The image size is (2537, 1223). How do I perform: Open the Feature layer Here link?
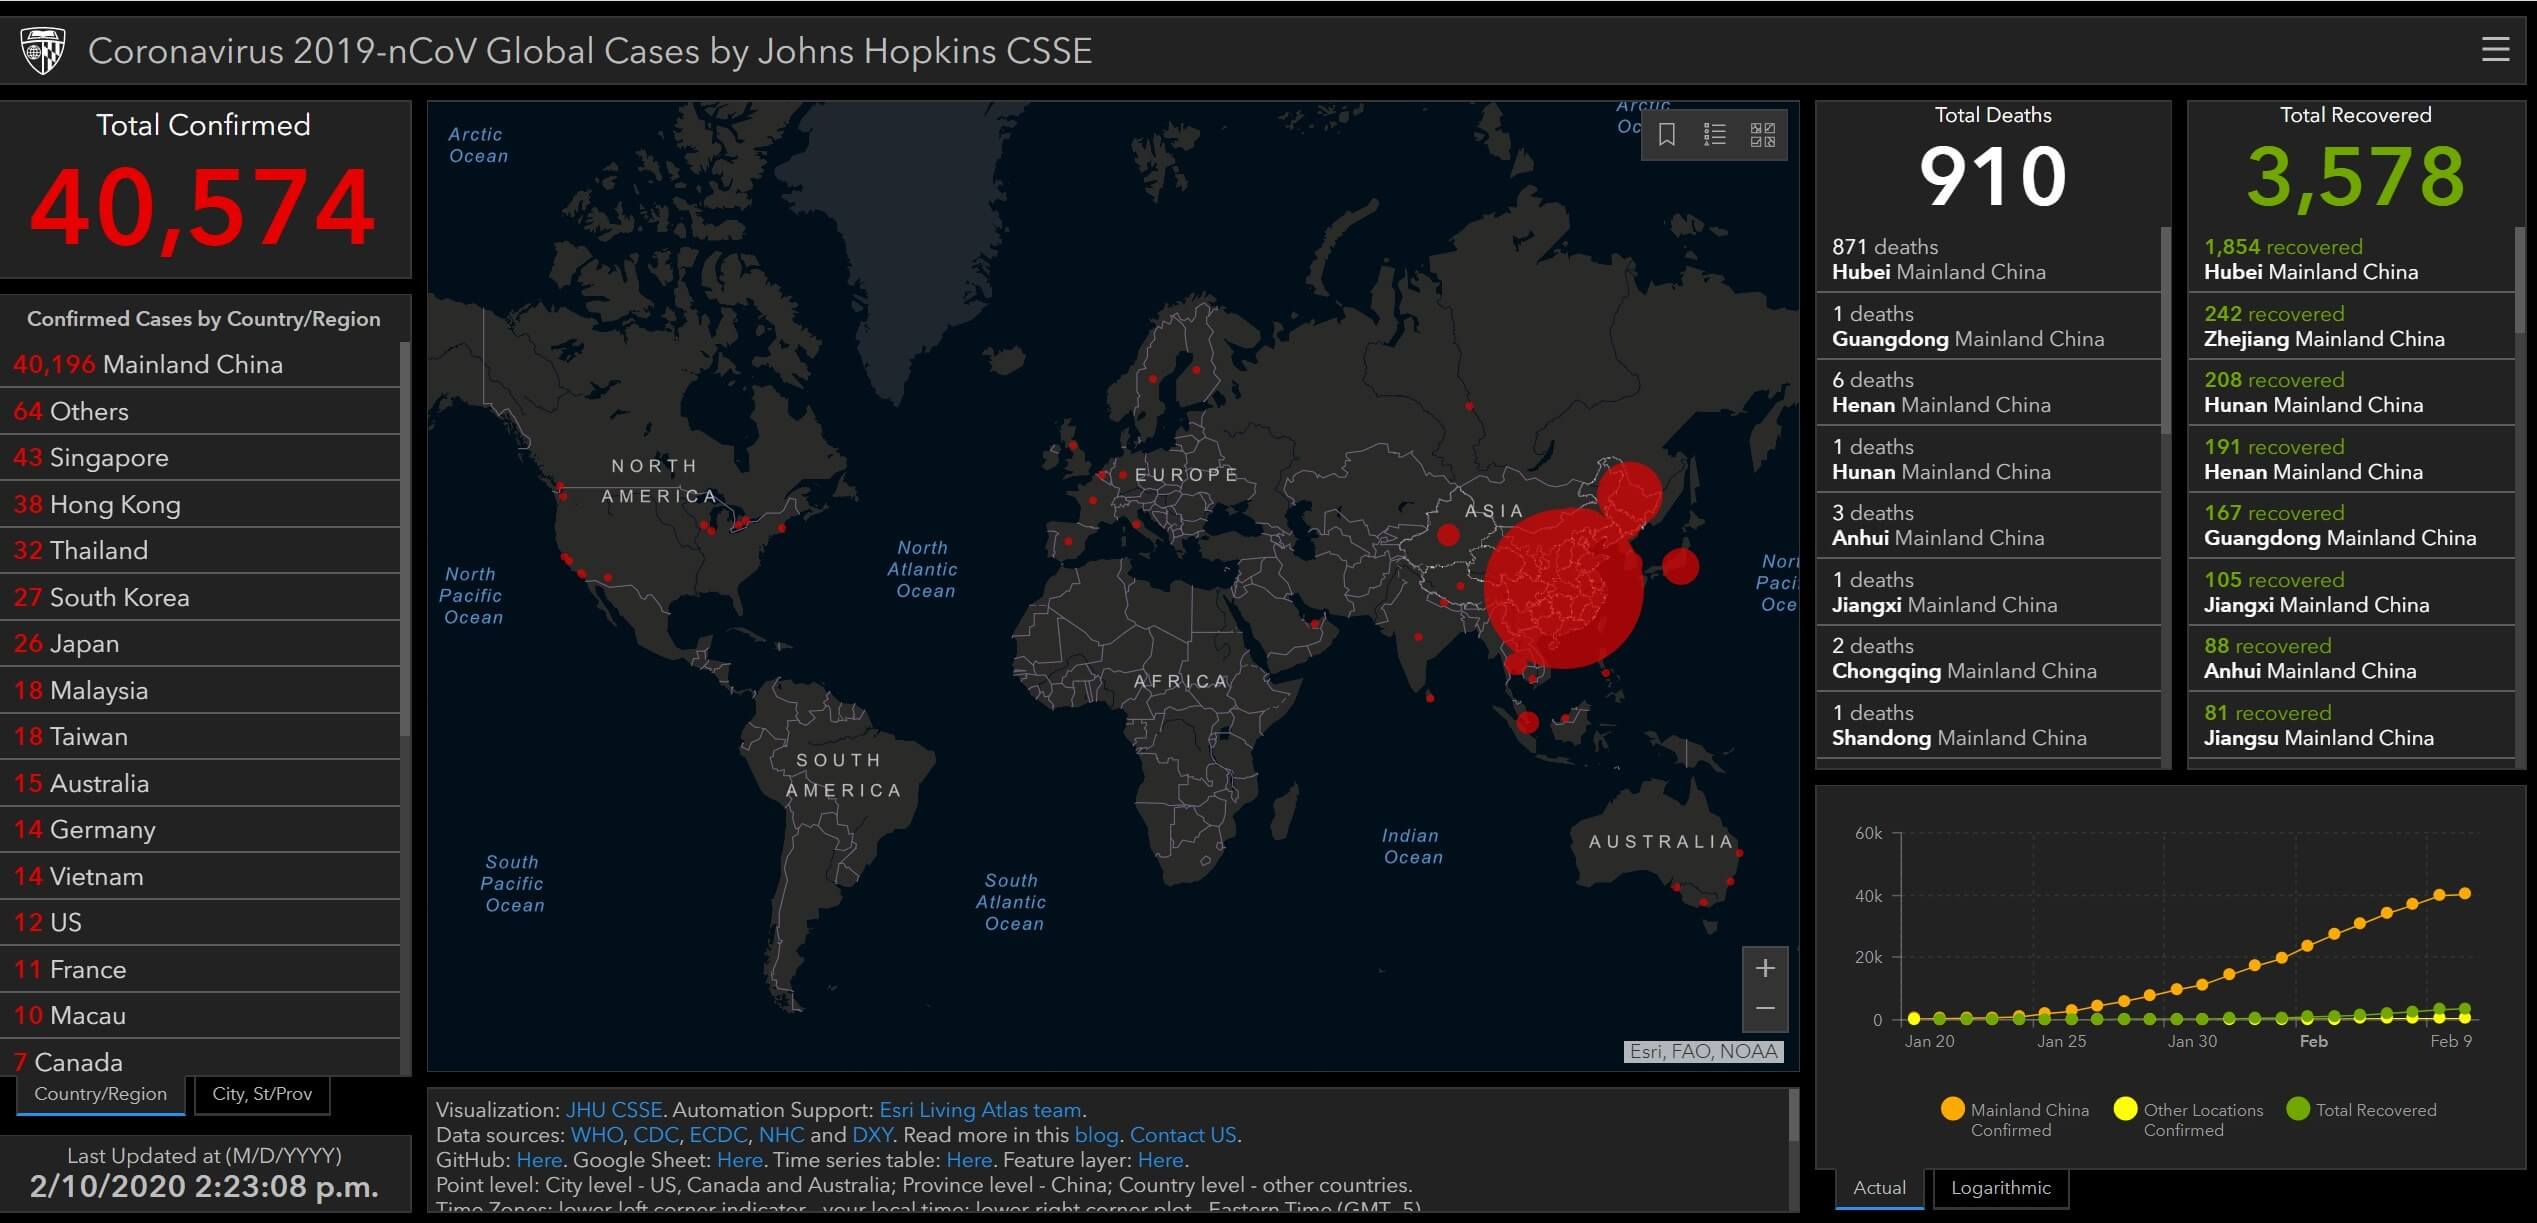point(1160,1160)
